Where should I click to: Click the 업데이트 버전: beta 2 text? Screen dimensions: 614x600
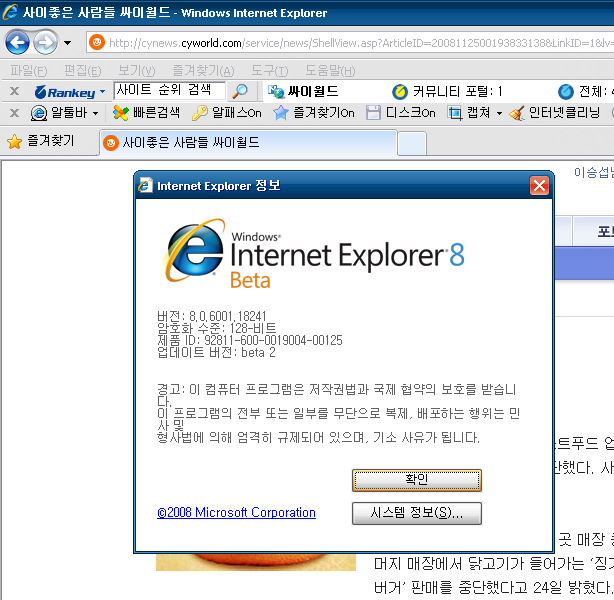[x=216, y=352]
